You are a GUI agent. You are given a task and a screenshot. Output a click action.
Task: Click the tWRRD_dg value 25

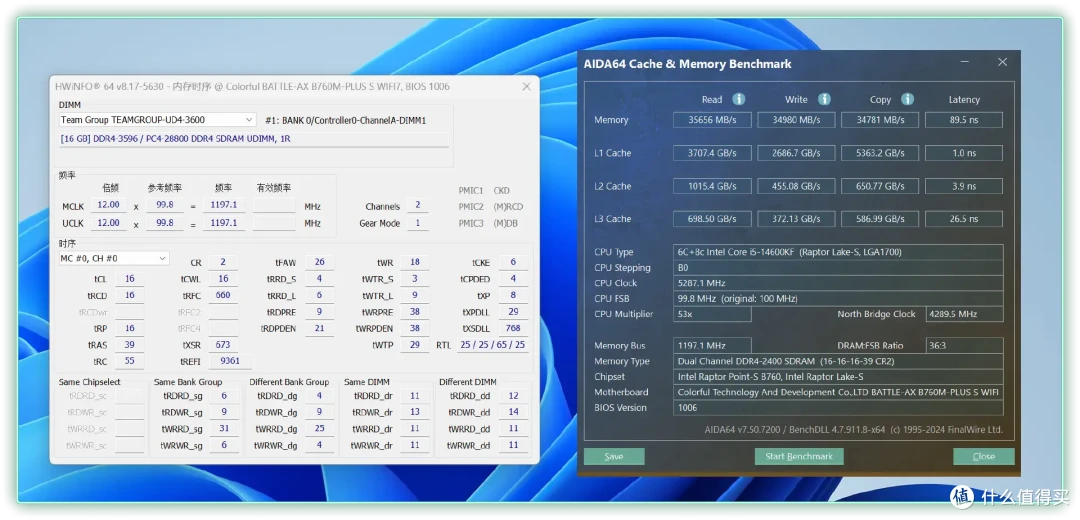pos(319,429)
